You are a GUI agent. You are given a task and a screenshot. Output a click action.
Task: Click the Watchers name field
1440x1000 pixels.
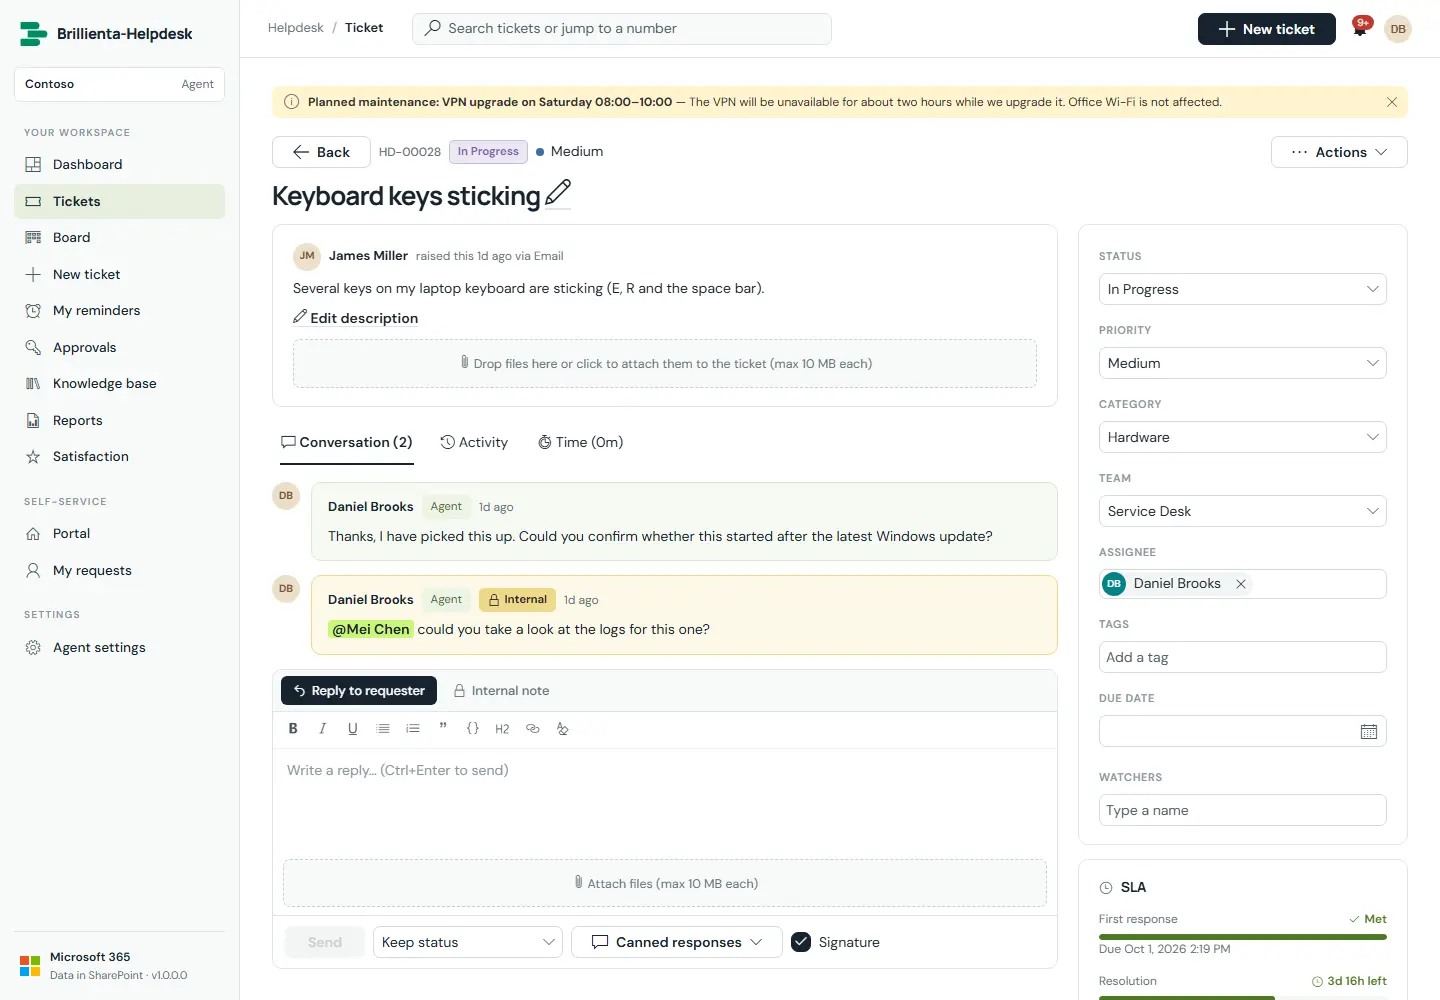(1243, 810)
